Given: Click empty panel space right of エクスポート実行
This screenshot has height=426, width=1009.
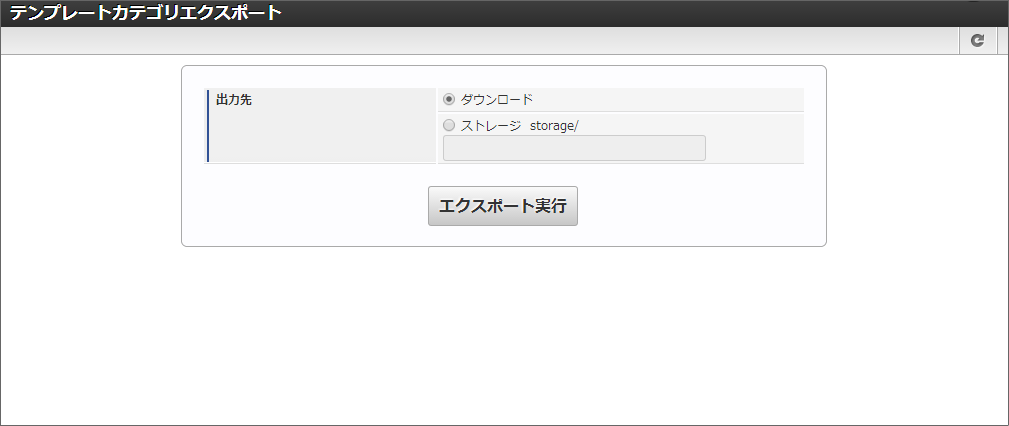Looking at the screenshot, I should point(700,206).
